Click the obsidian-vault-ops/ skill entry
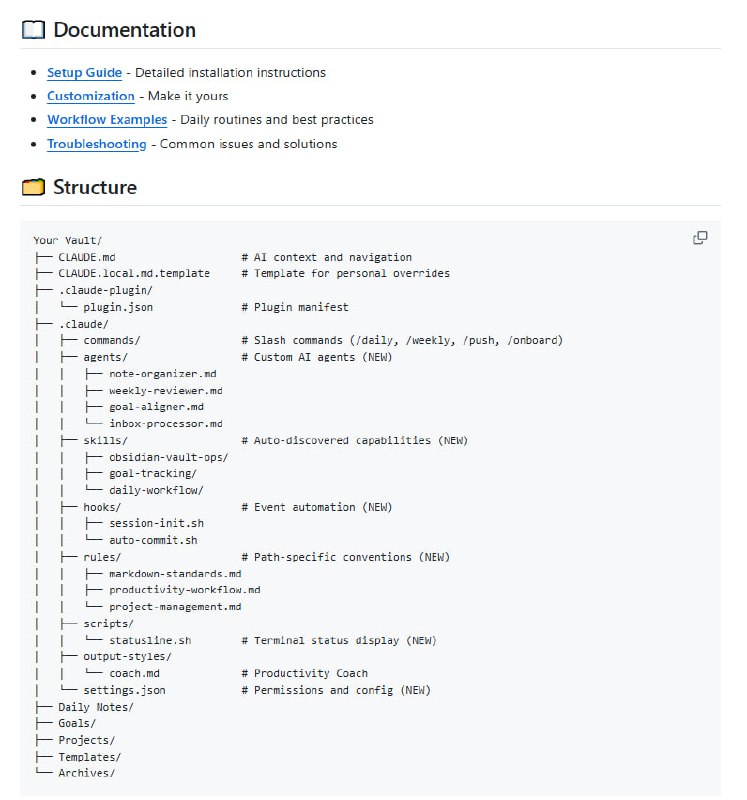Screen dimensions: 747x800 [x=168, y=457]
